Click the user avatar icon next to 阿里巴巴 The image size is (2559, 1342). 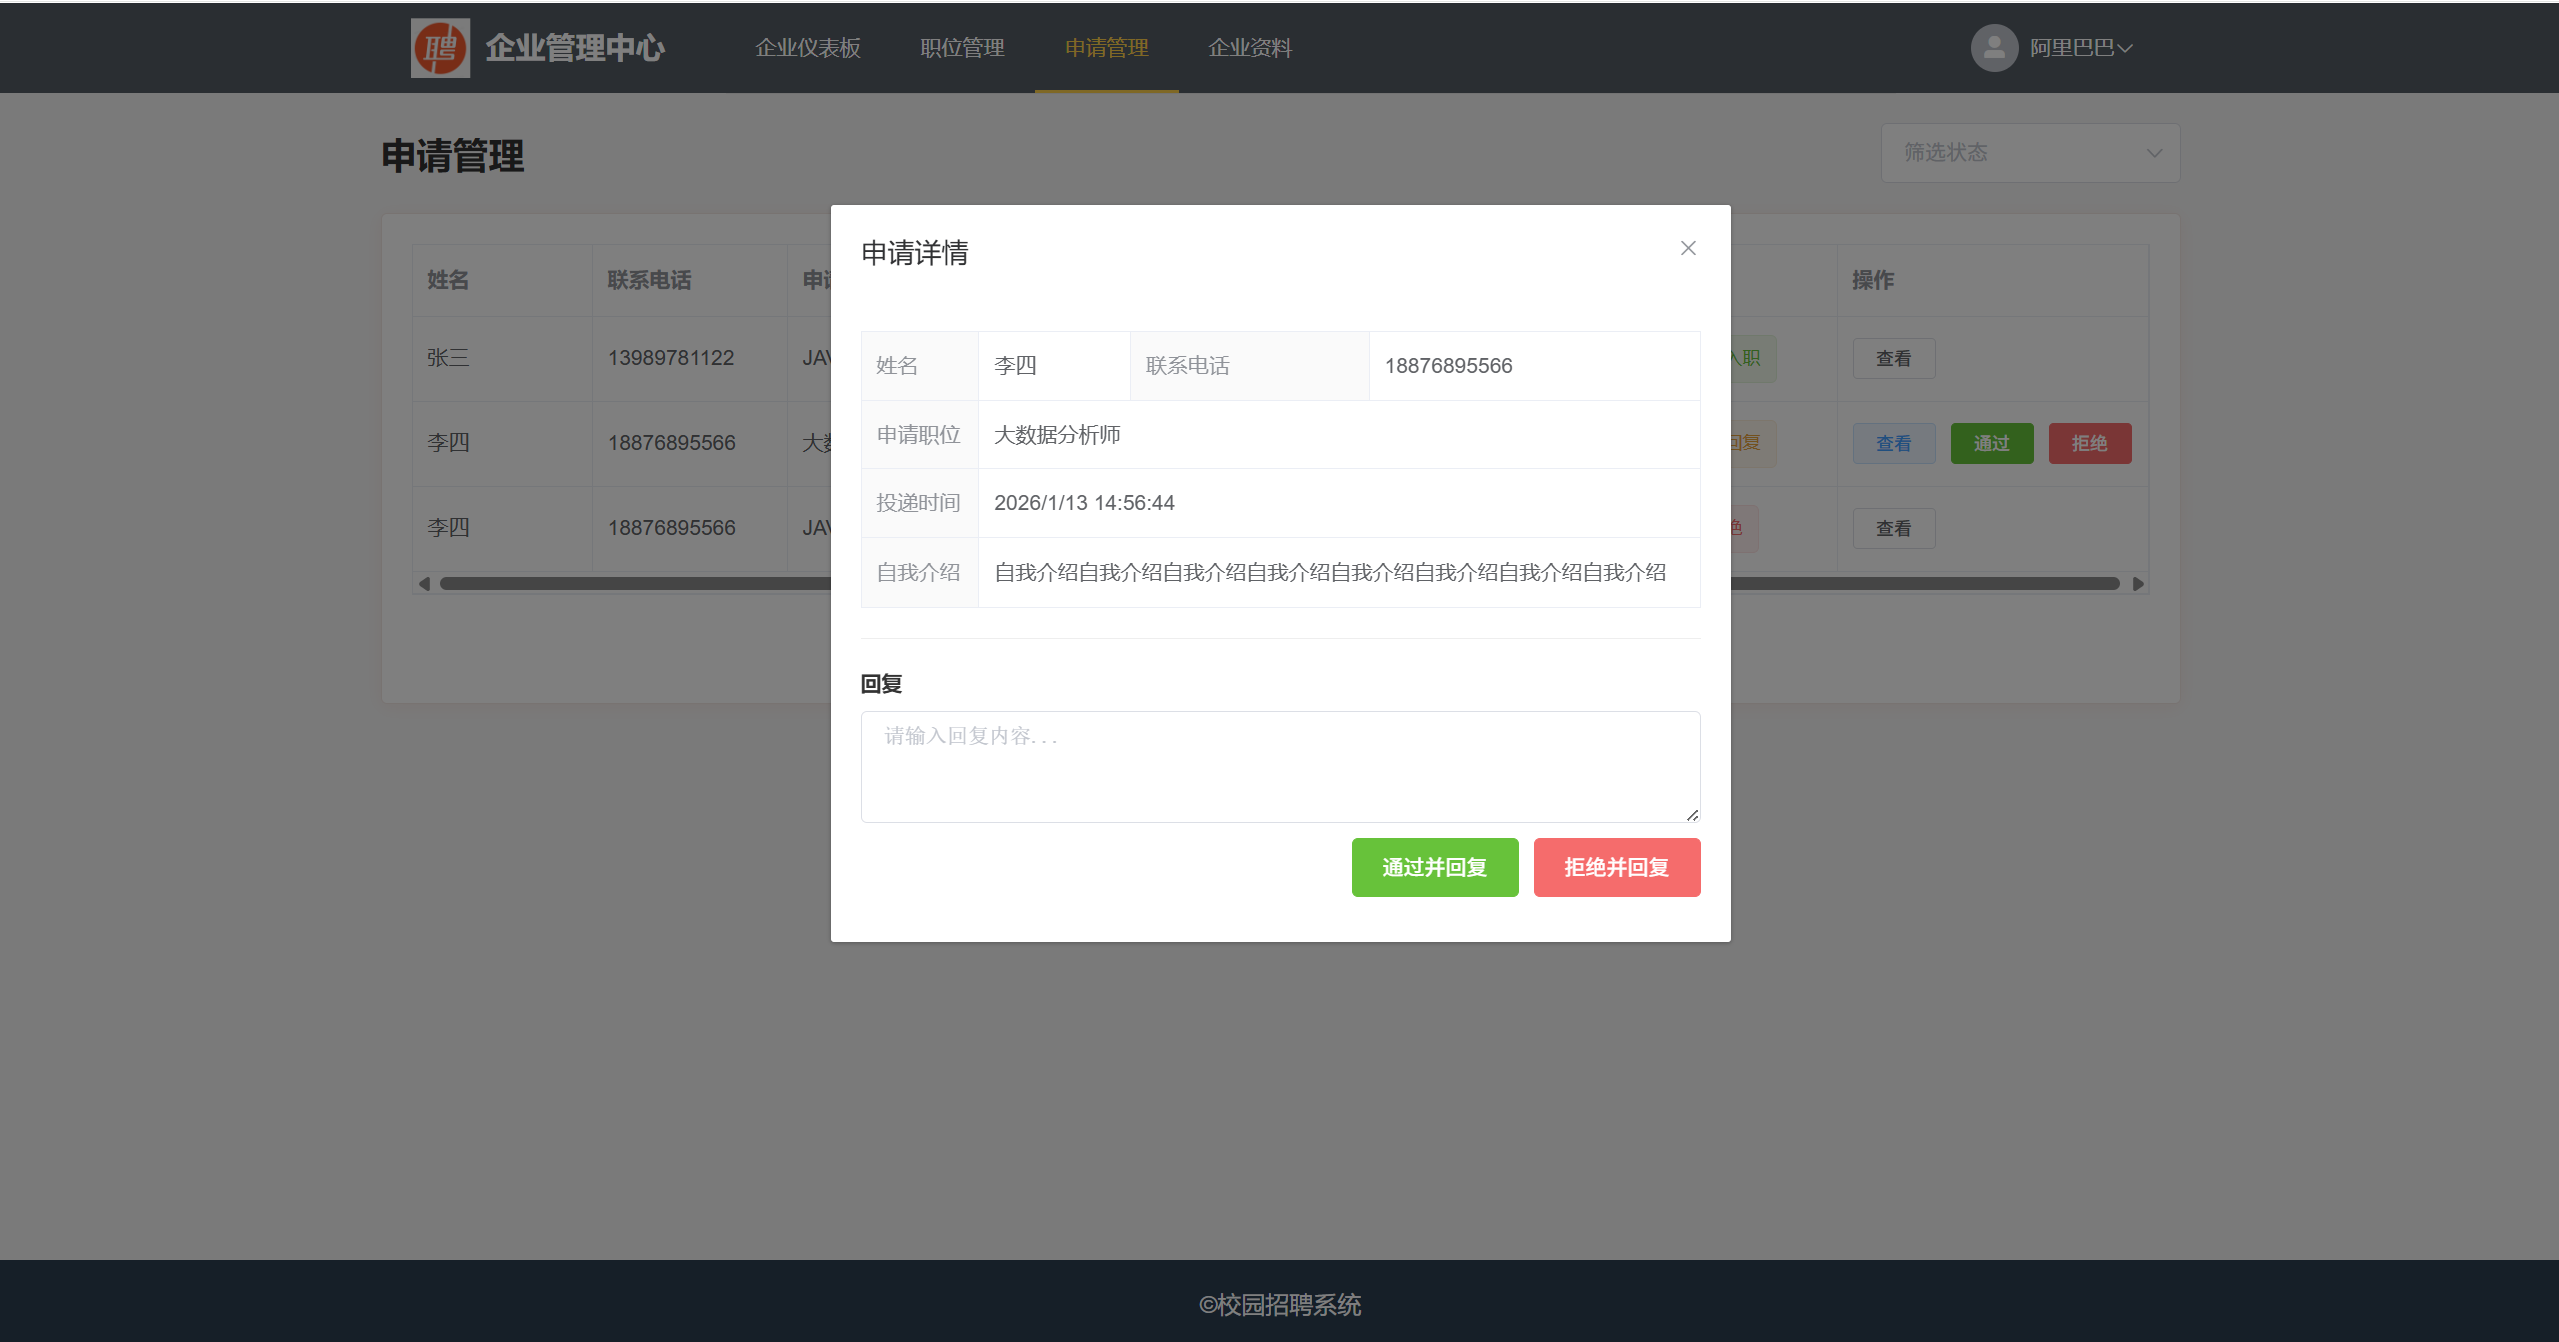(x=1993, y=47)
